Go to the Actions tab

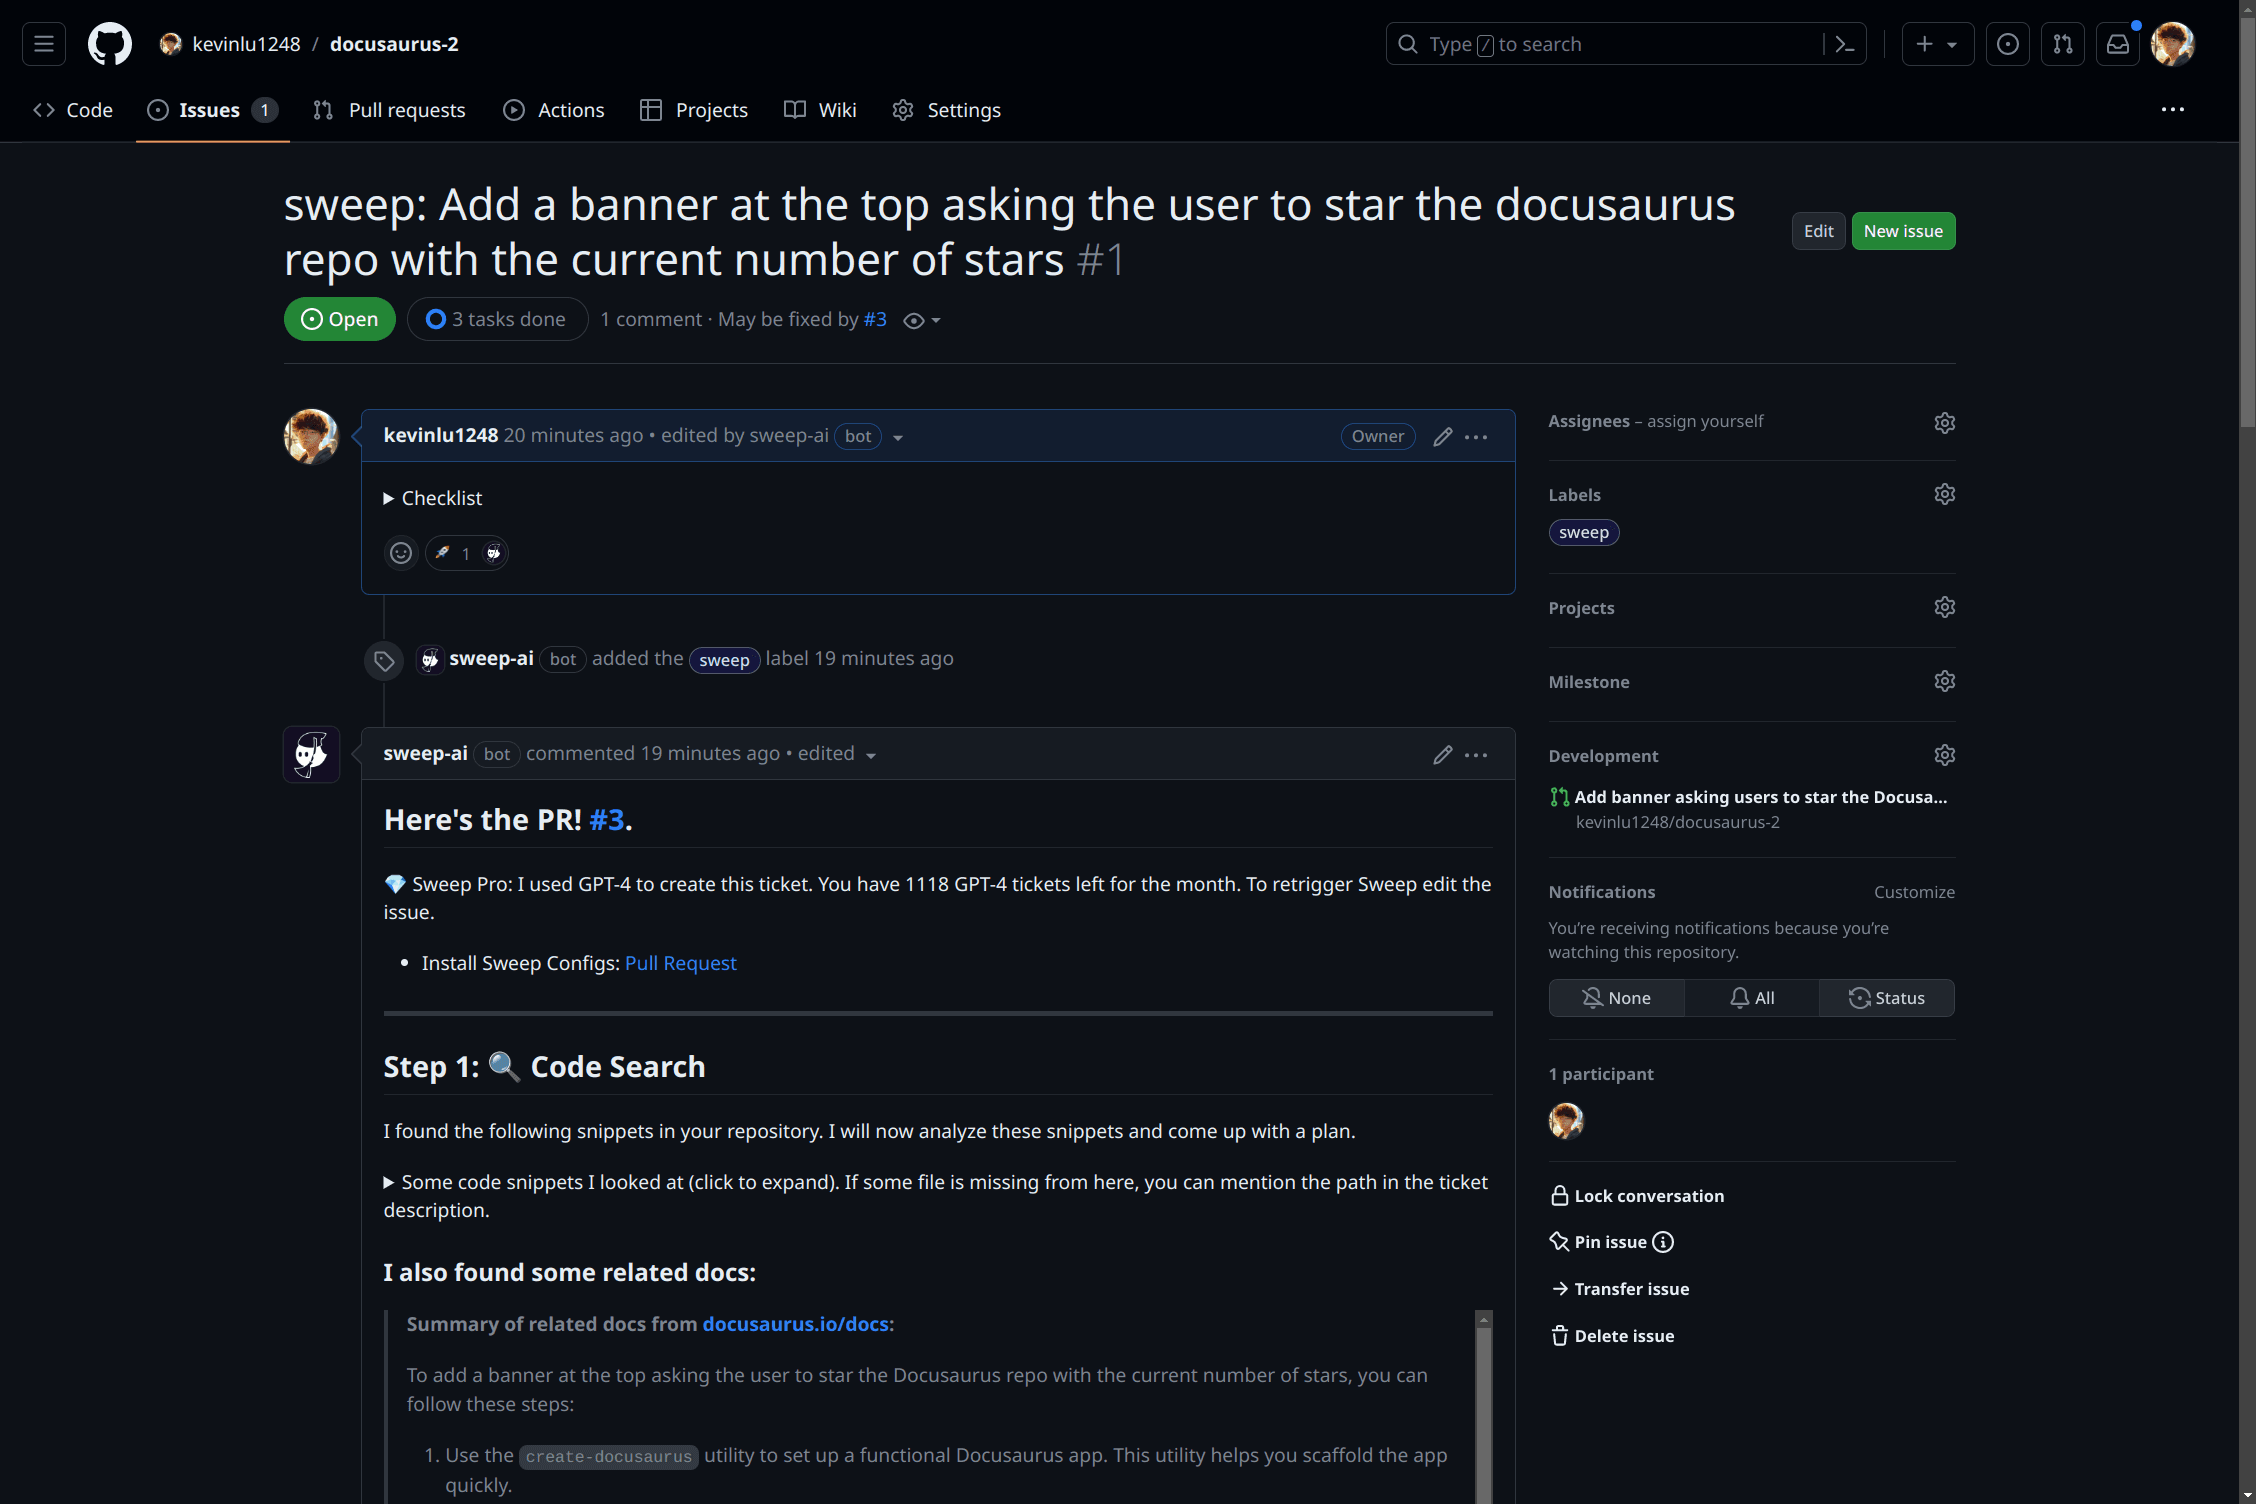(554, 110)
